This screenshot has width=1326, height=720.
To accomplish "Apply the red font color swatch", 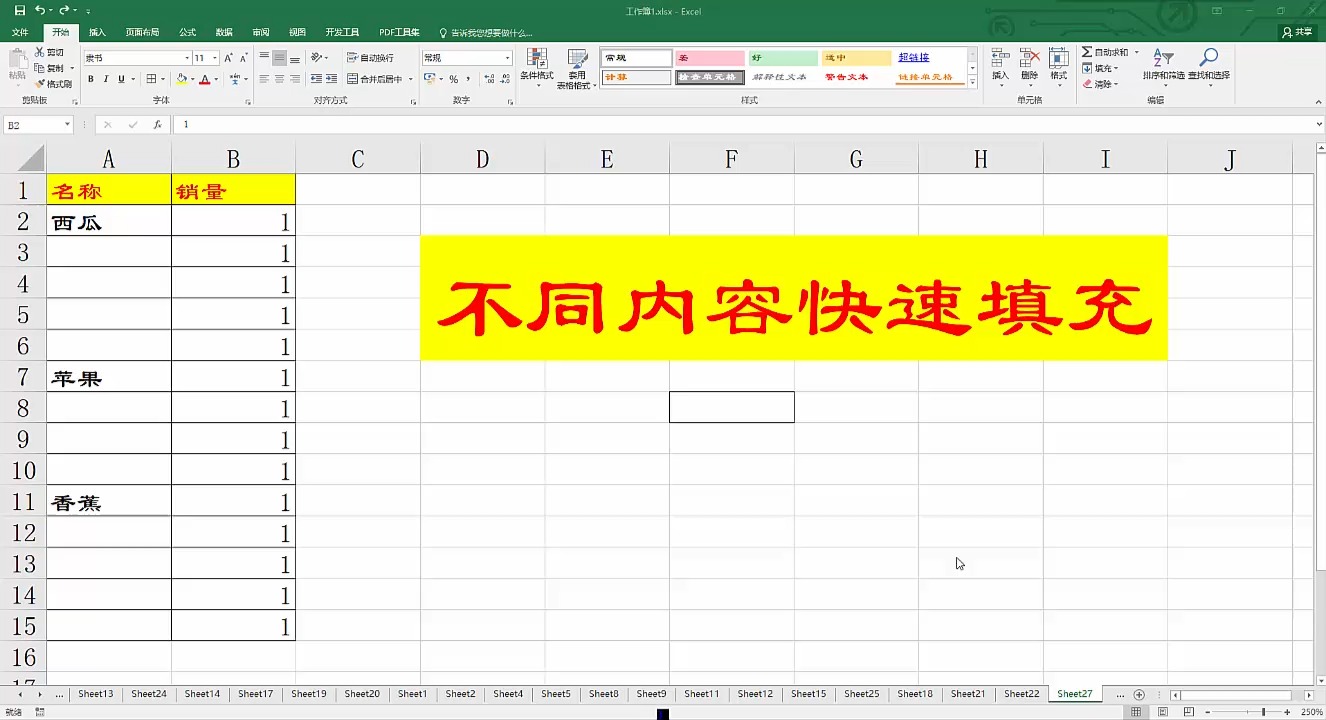I will (x=205, y=79).
